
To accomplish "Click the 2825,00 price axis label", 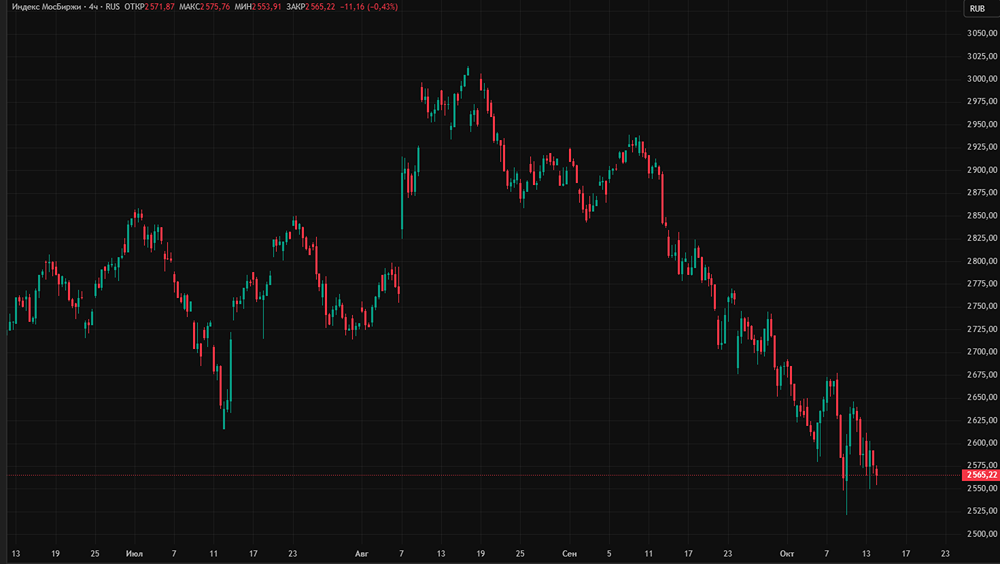I will tap(982, 238).
